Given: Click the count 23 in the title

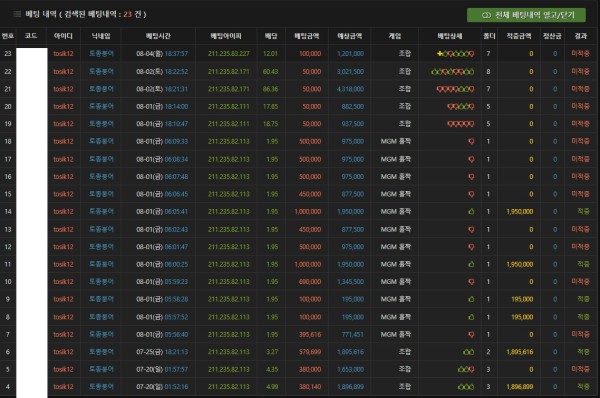Looking at the screenshot, I should pos(127,14).
